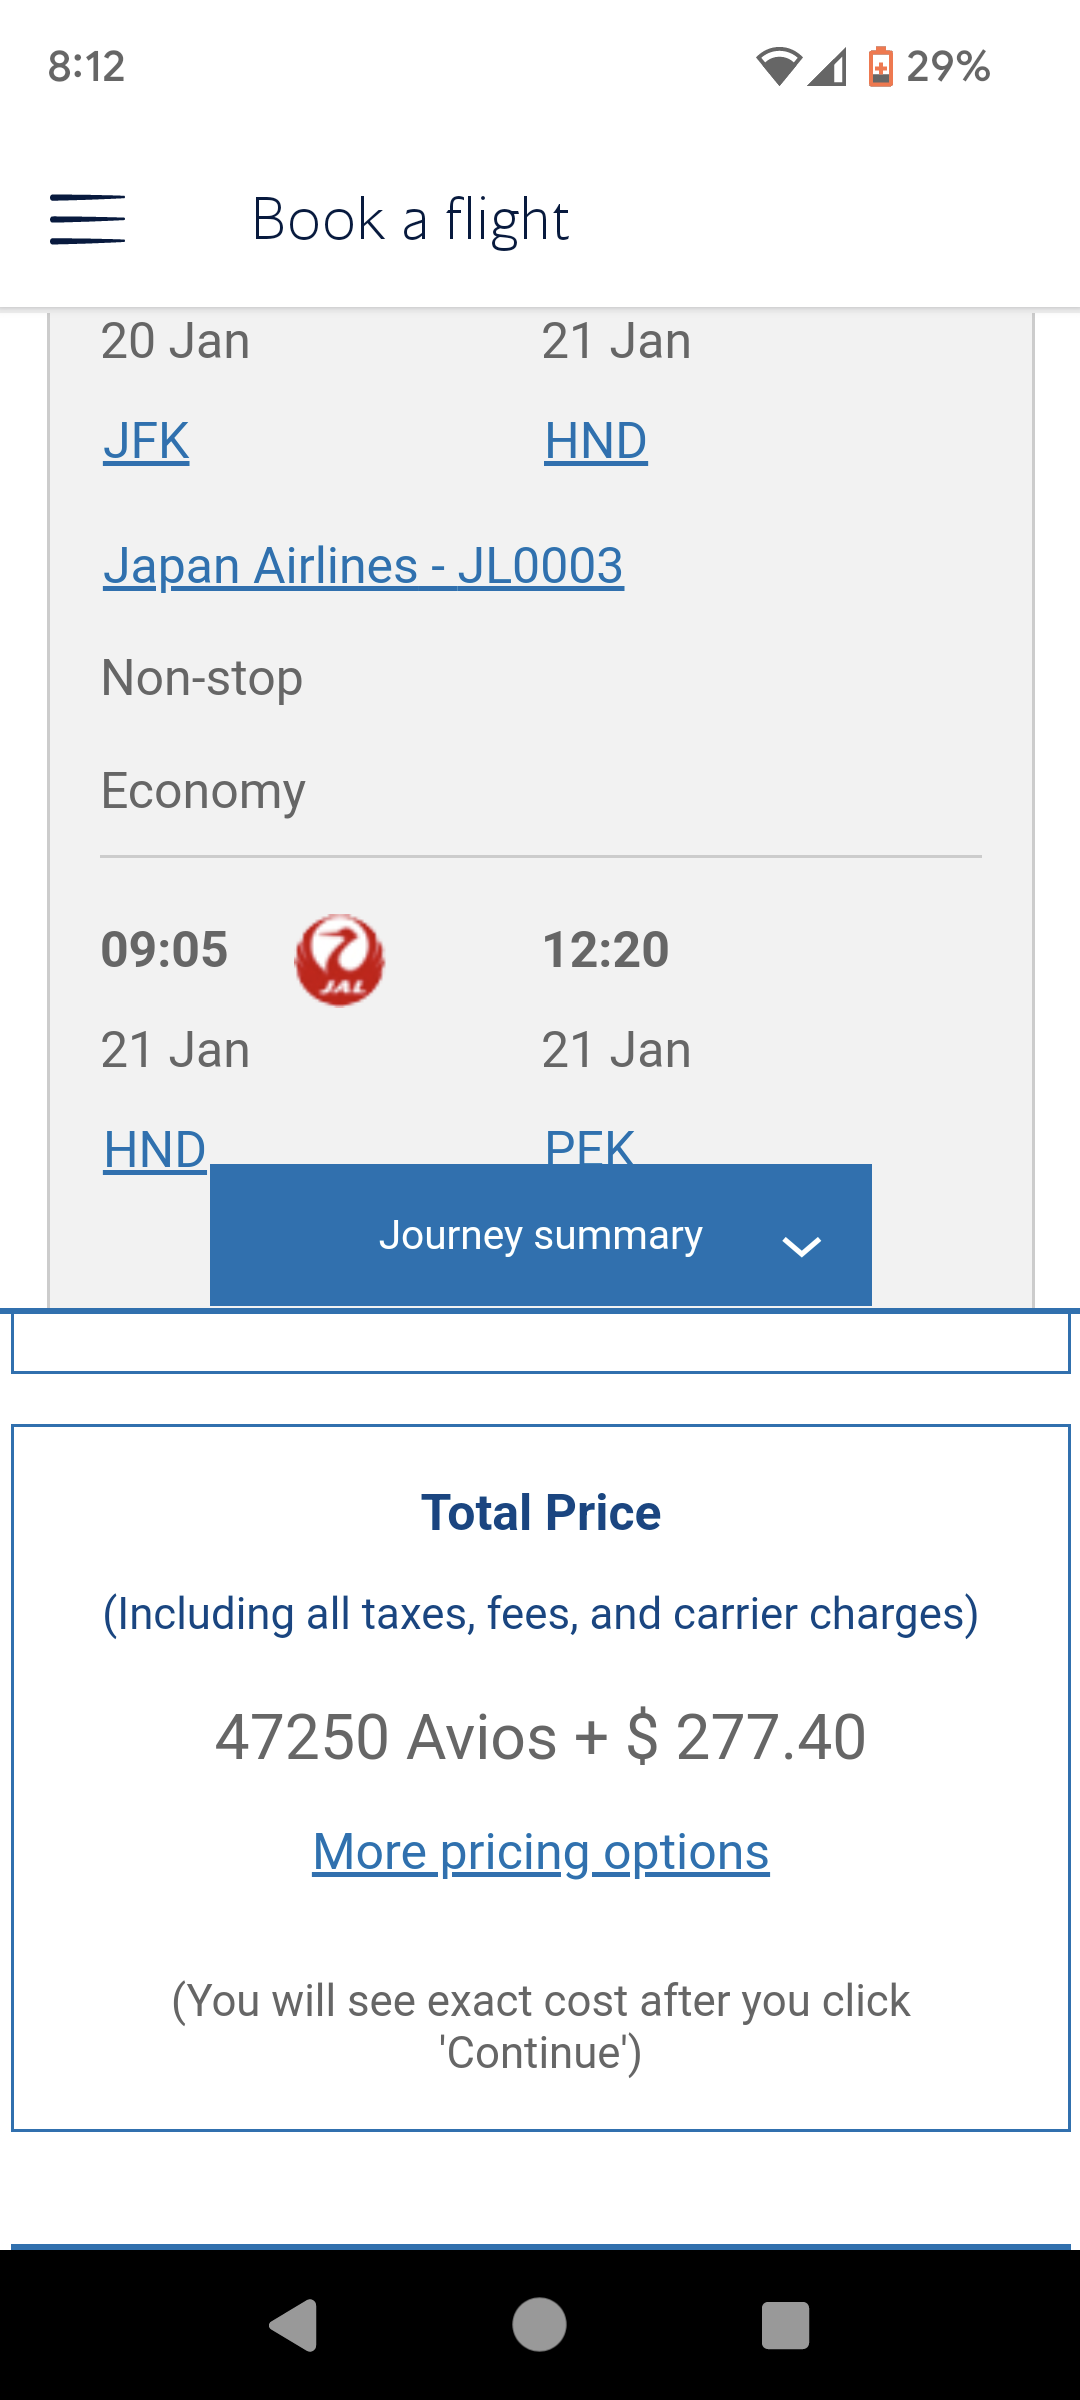Open the JFK airport link
The width and height of the screenshot is (1080, 2400).
pos(146,441)
